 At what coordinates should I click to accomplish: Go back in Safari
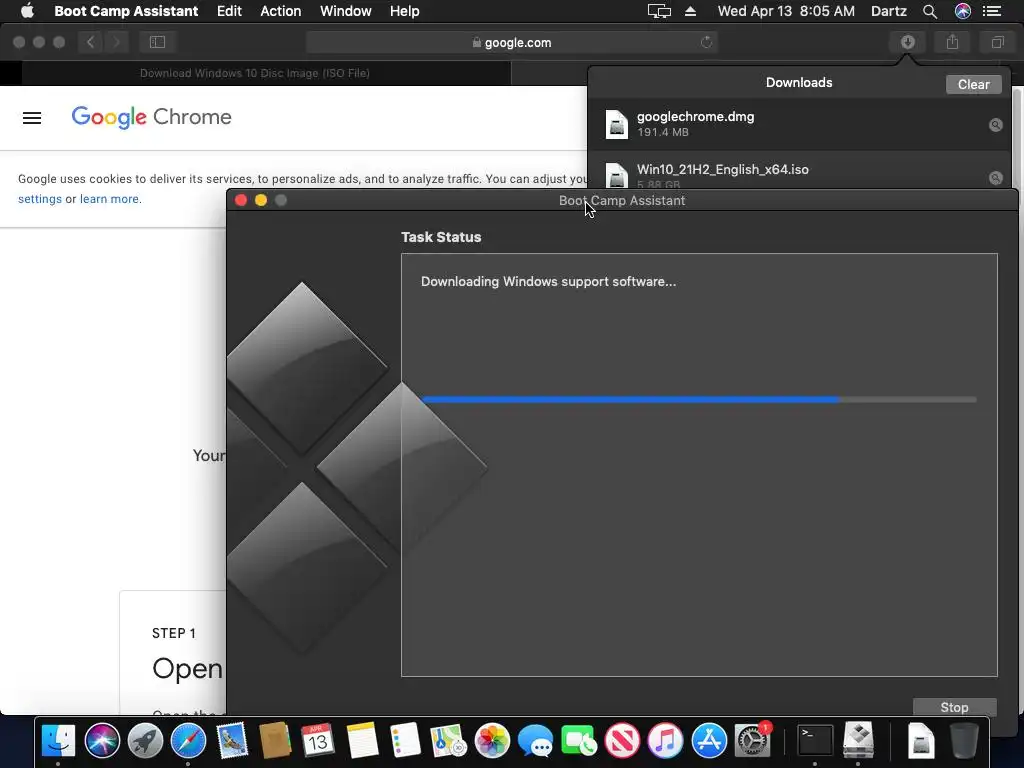[91, 42]
